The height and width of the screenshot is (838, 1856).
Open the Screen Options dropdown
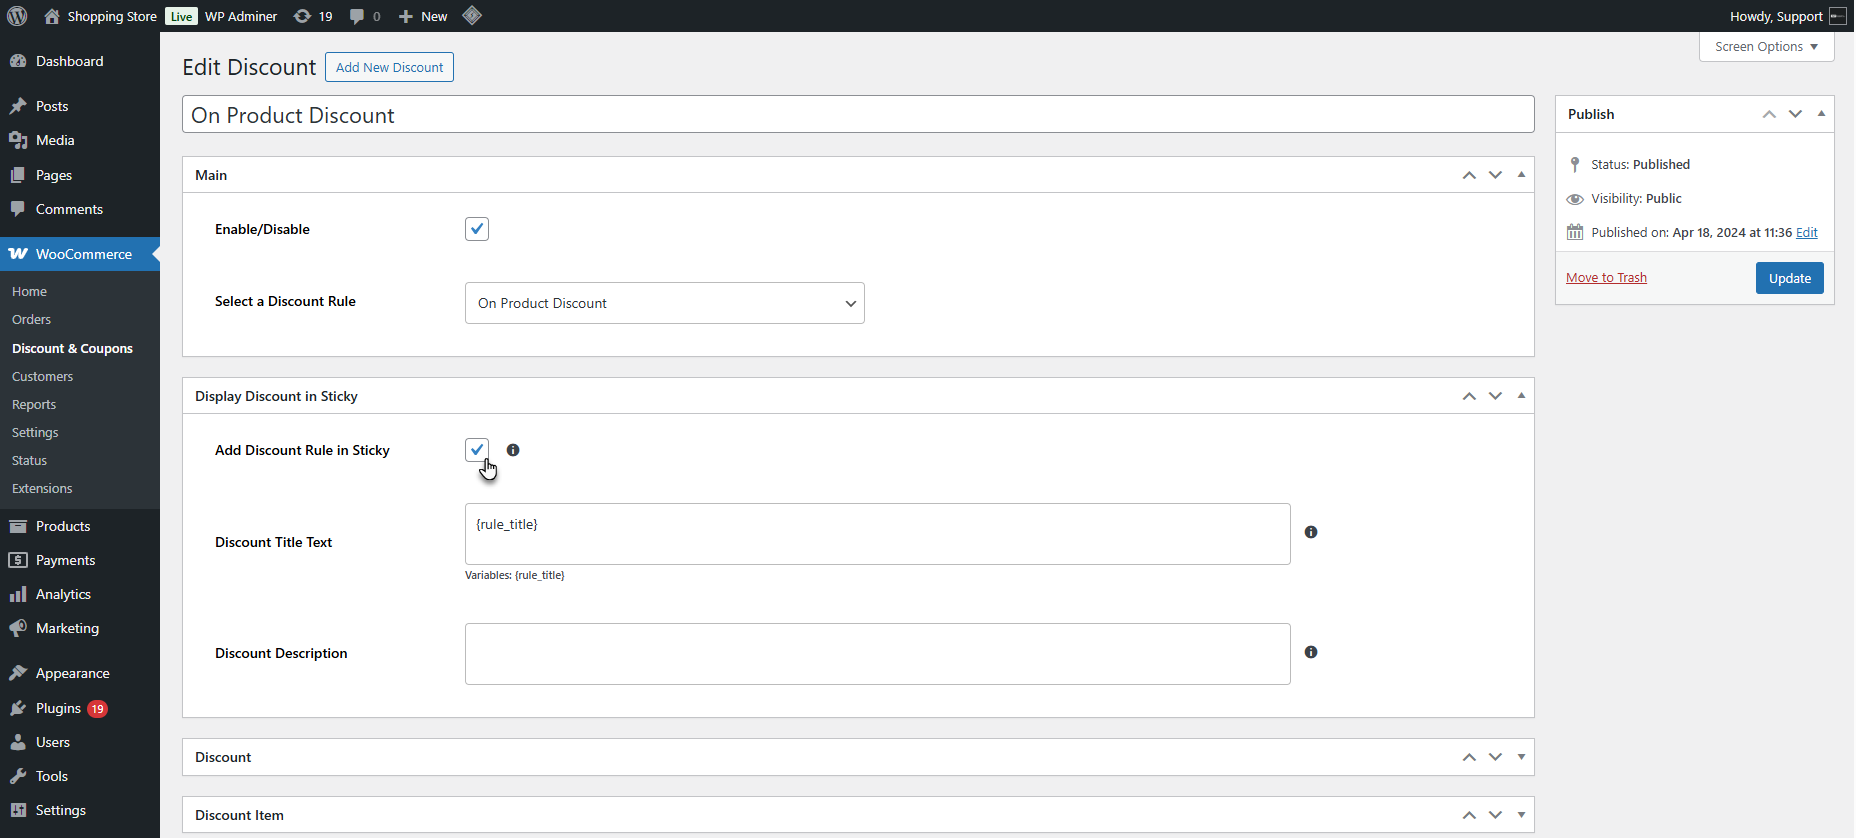[1766, 47]
